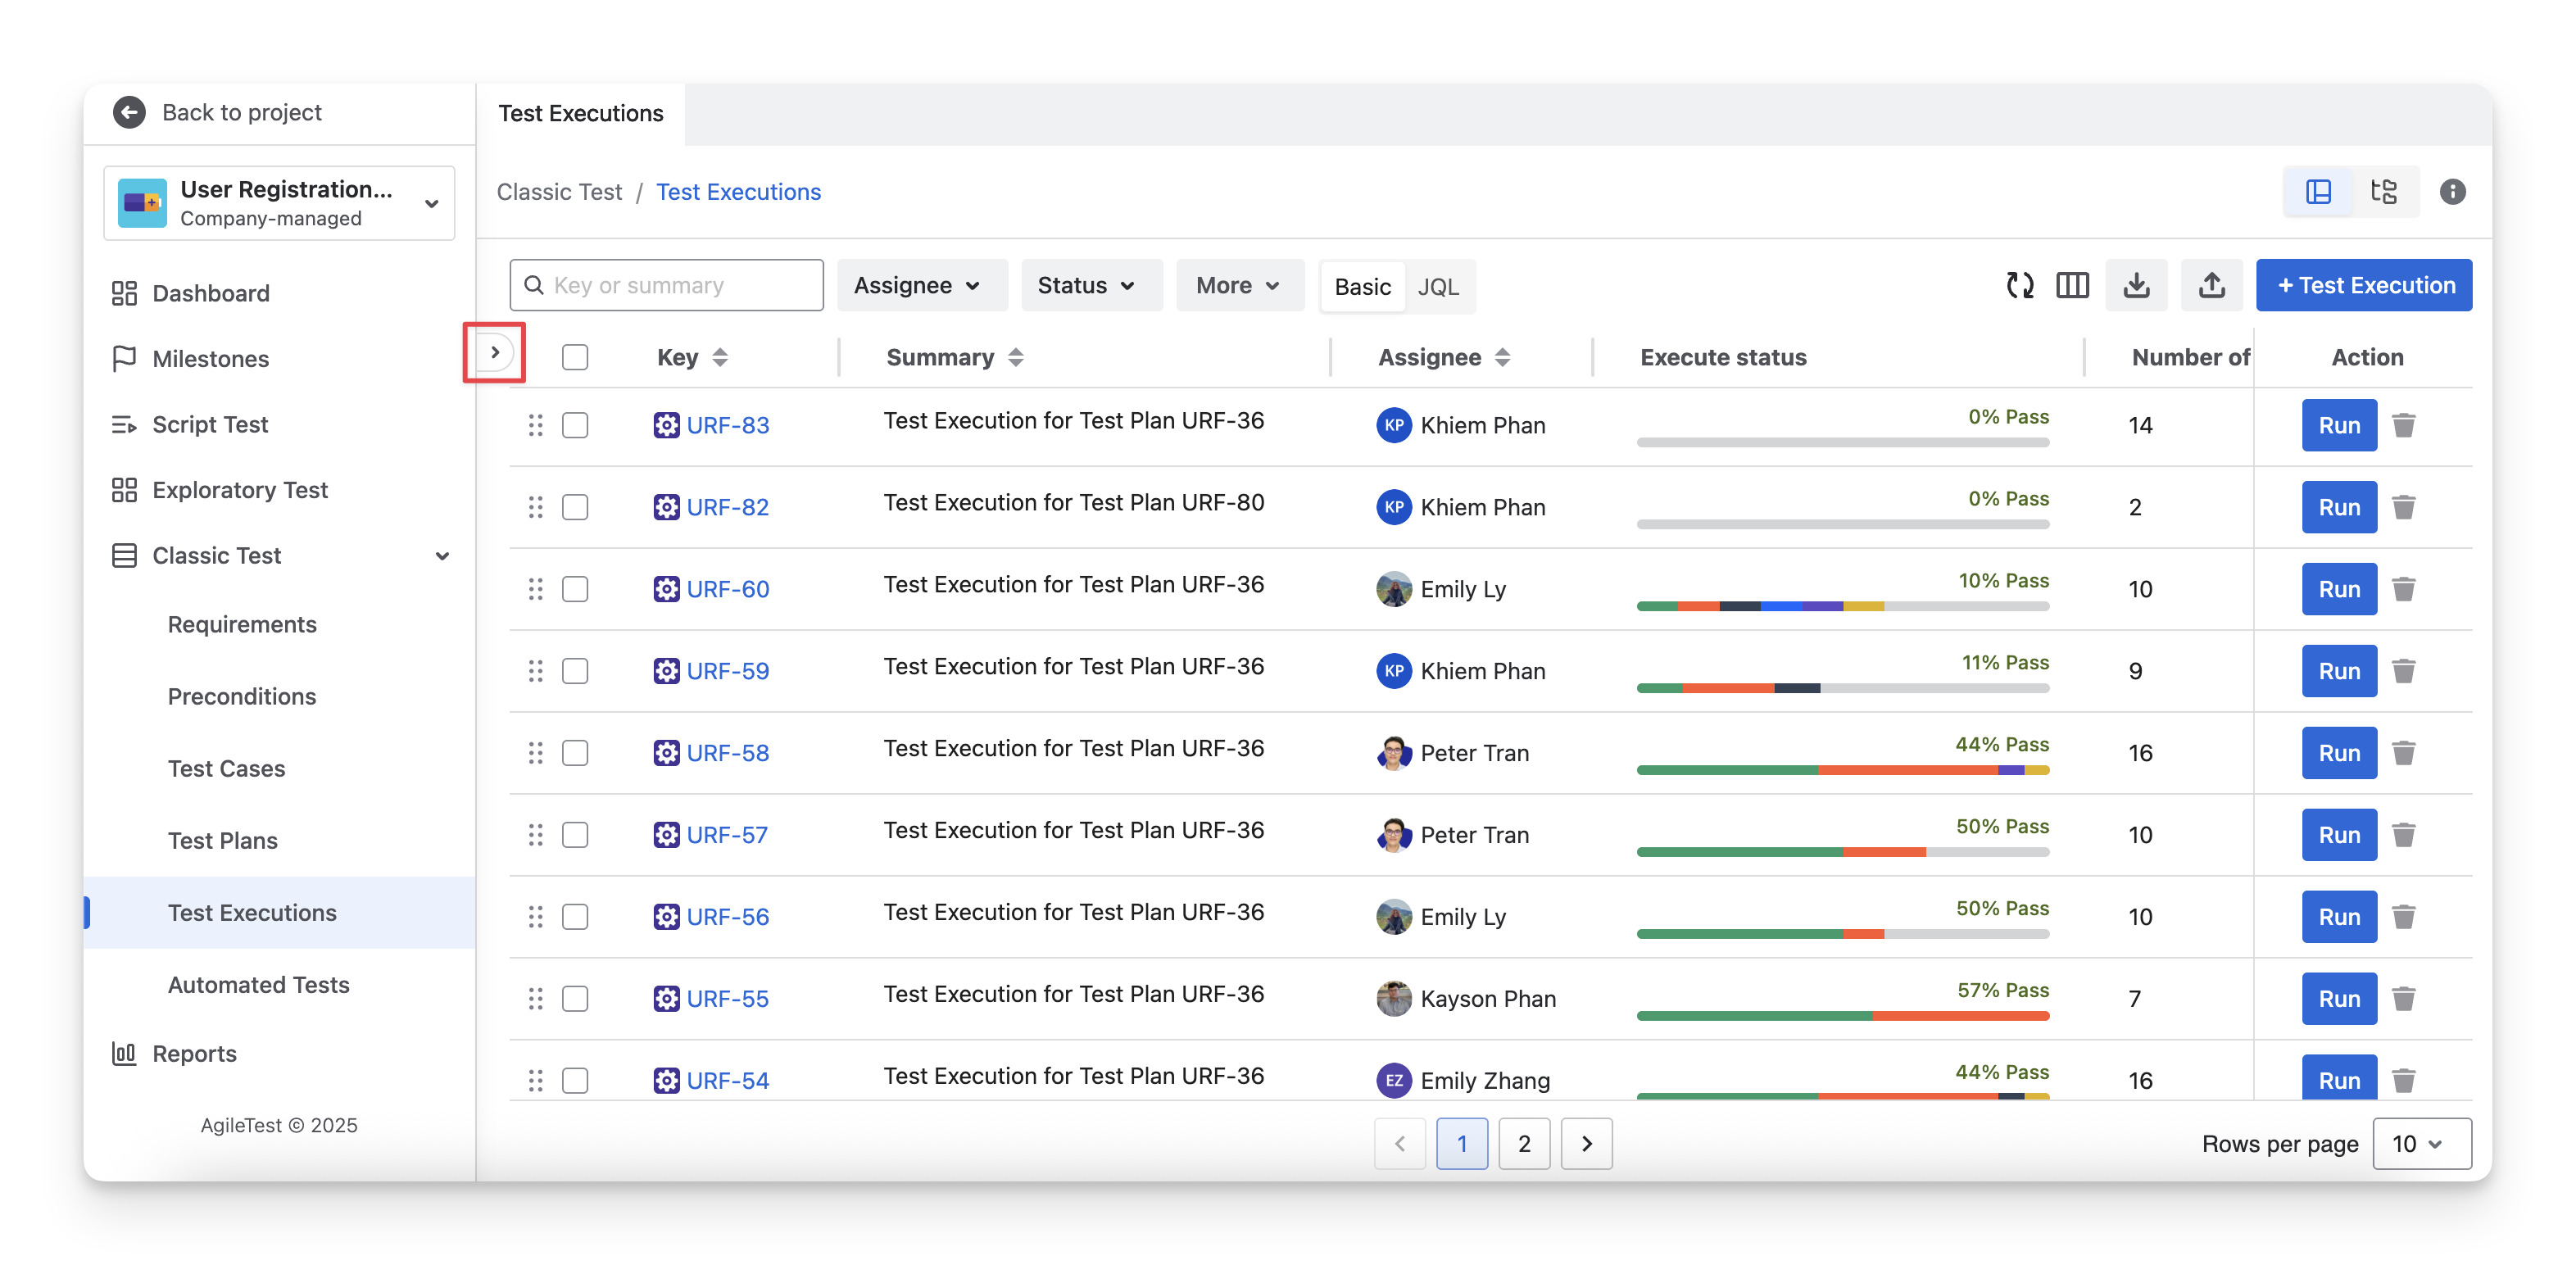Open Rows per page dropdown
This screenshot has width=2576, height=1265.
[2420, 1143]
